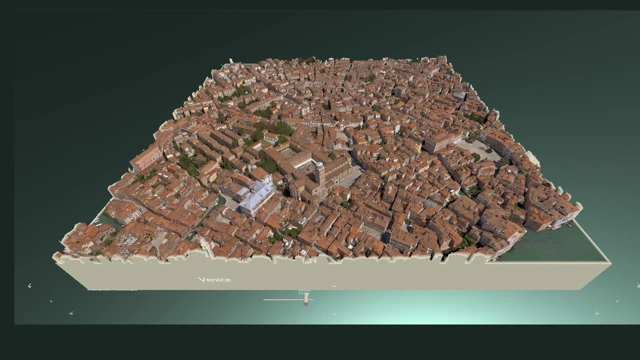Viewport: 640px width, 360px height.
Task: Click the small marker on the base front
Action: 334,286
